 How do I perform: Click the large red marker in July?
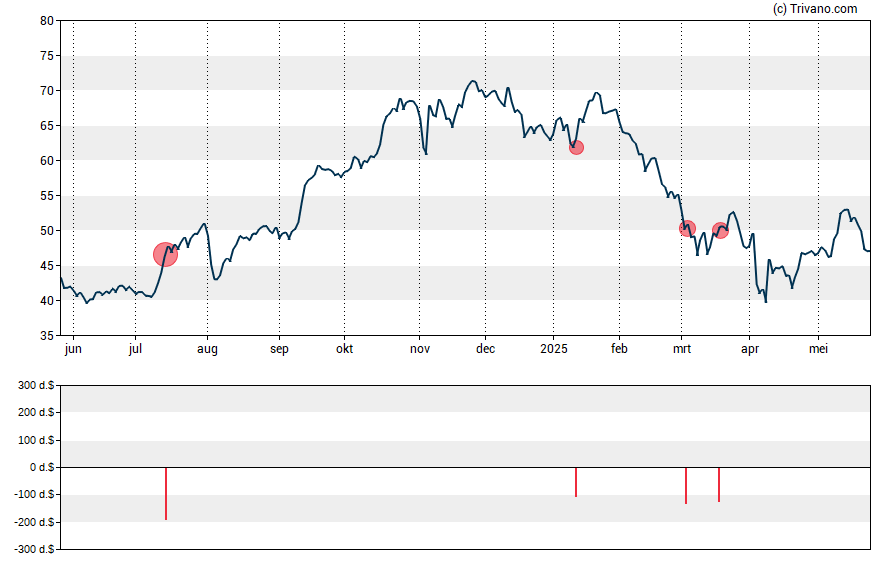[165, 255]
